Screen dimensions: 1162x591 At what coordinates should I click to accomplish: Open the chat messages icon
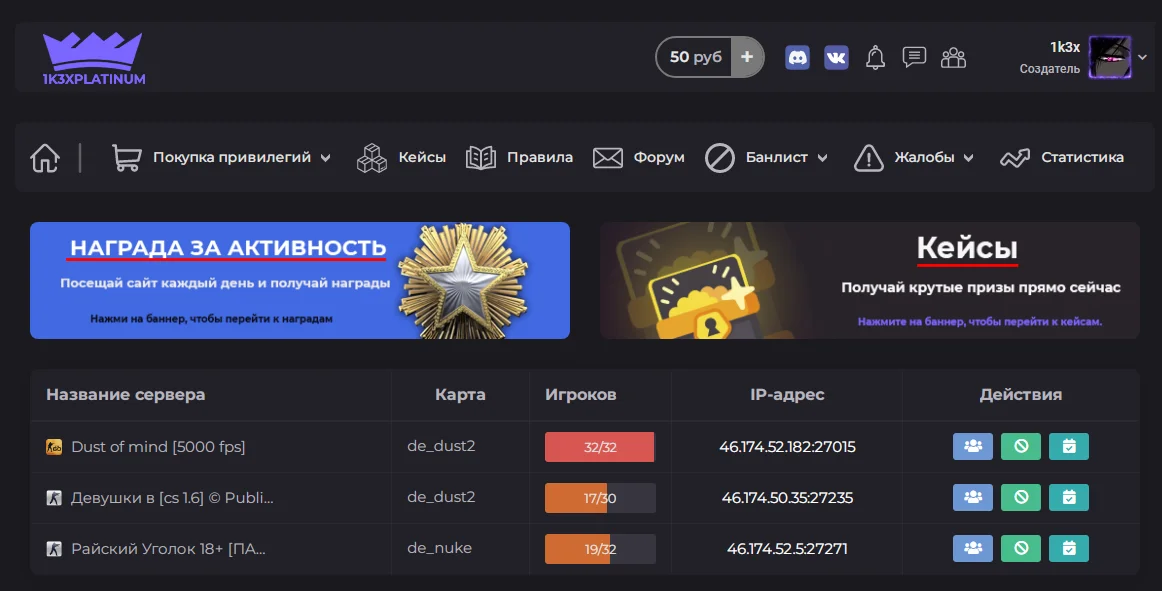(x=914, y=57)
